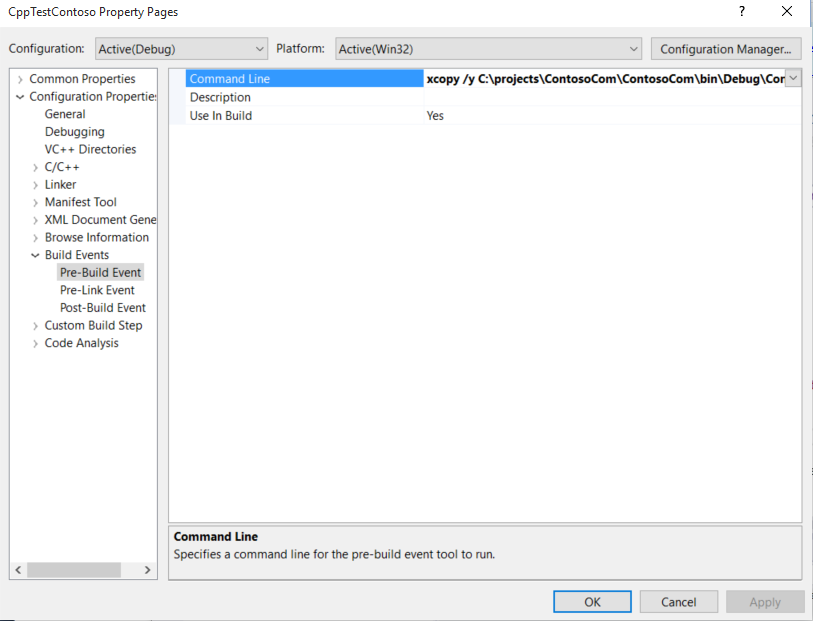Screen dimensions: 813x621
Task: Select the General property page
Action: click(65, 114)
